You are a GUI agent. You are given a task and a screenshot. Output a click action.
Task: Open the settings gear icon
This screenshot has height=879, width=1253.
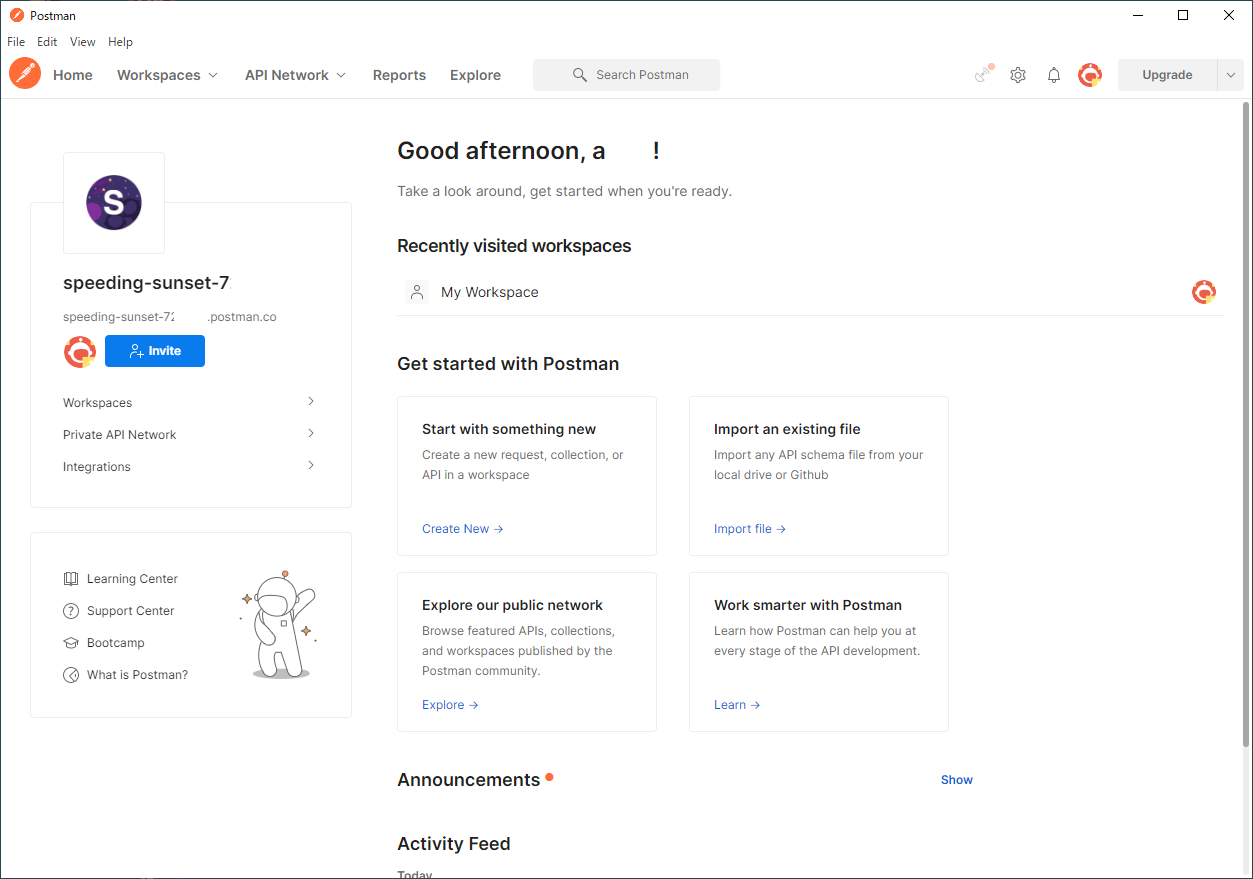click(1018, 75)
